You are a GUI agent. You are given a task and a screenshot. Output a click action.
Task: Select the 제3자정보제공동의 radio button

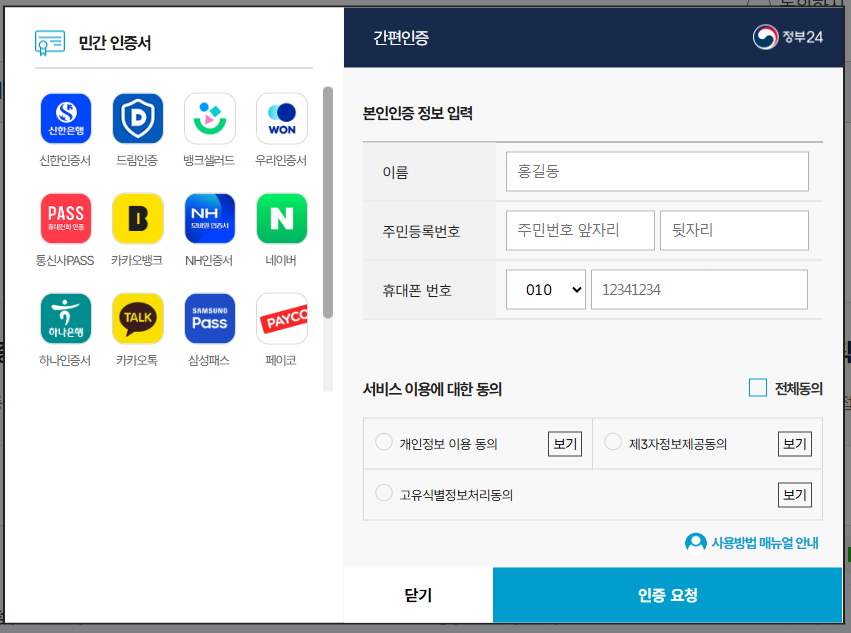(x=613, y=442)
